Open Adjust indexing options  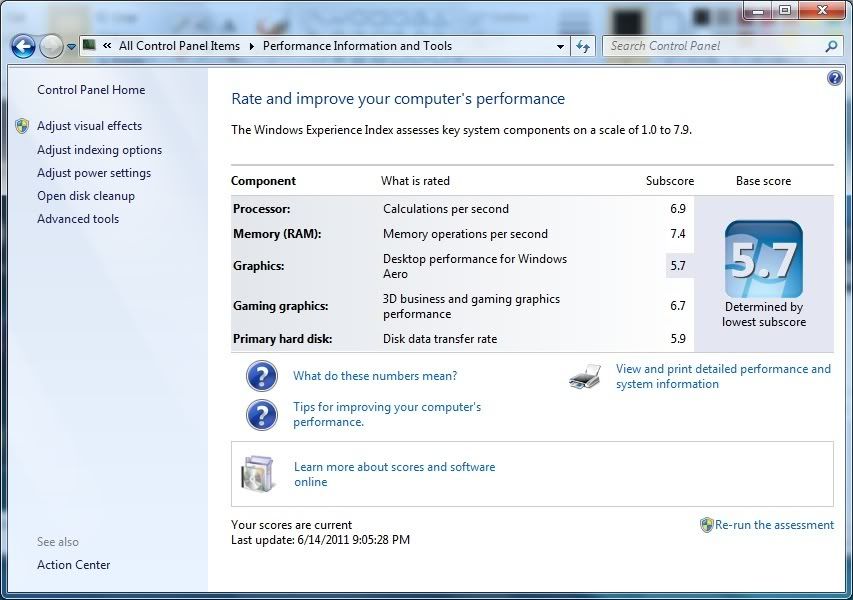click(99, 150)
